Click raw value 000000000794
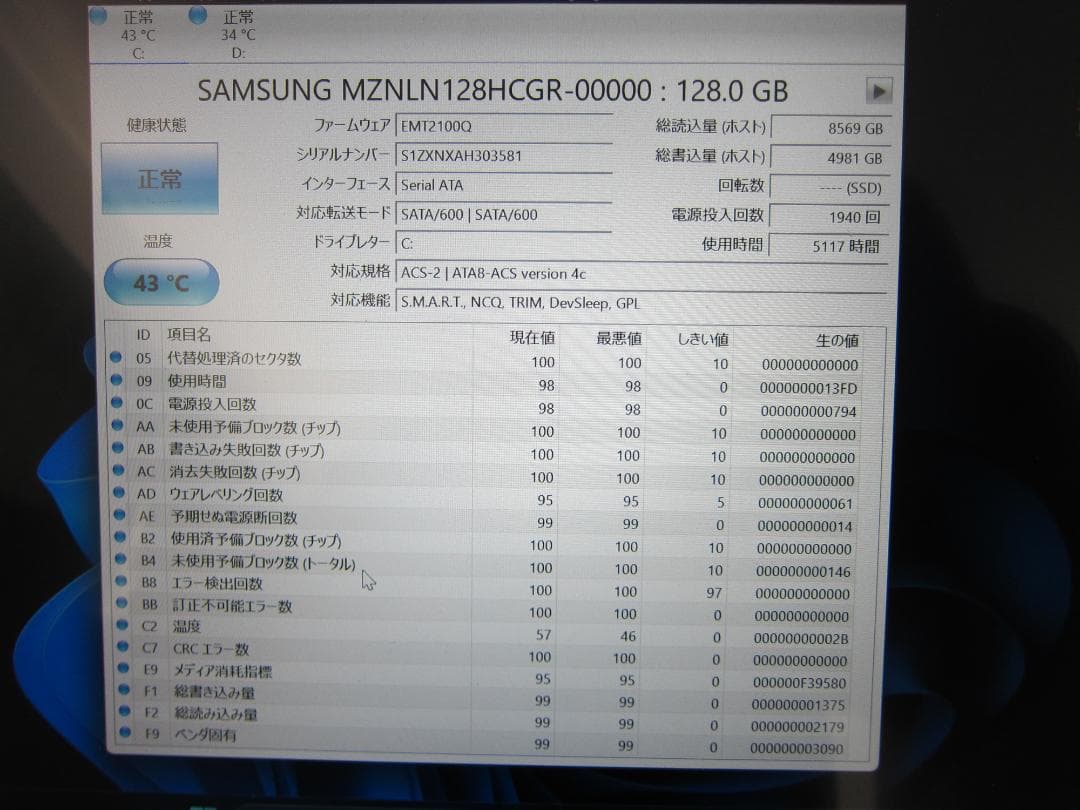The height and width of the screenshot is (810, 1080). (809, 412)
